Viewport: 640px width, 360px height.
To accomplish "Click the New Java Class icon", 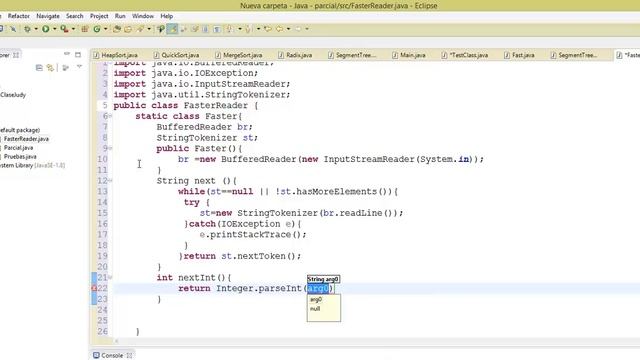I will (97, 29).
